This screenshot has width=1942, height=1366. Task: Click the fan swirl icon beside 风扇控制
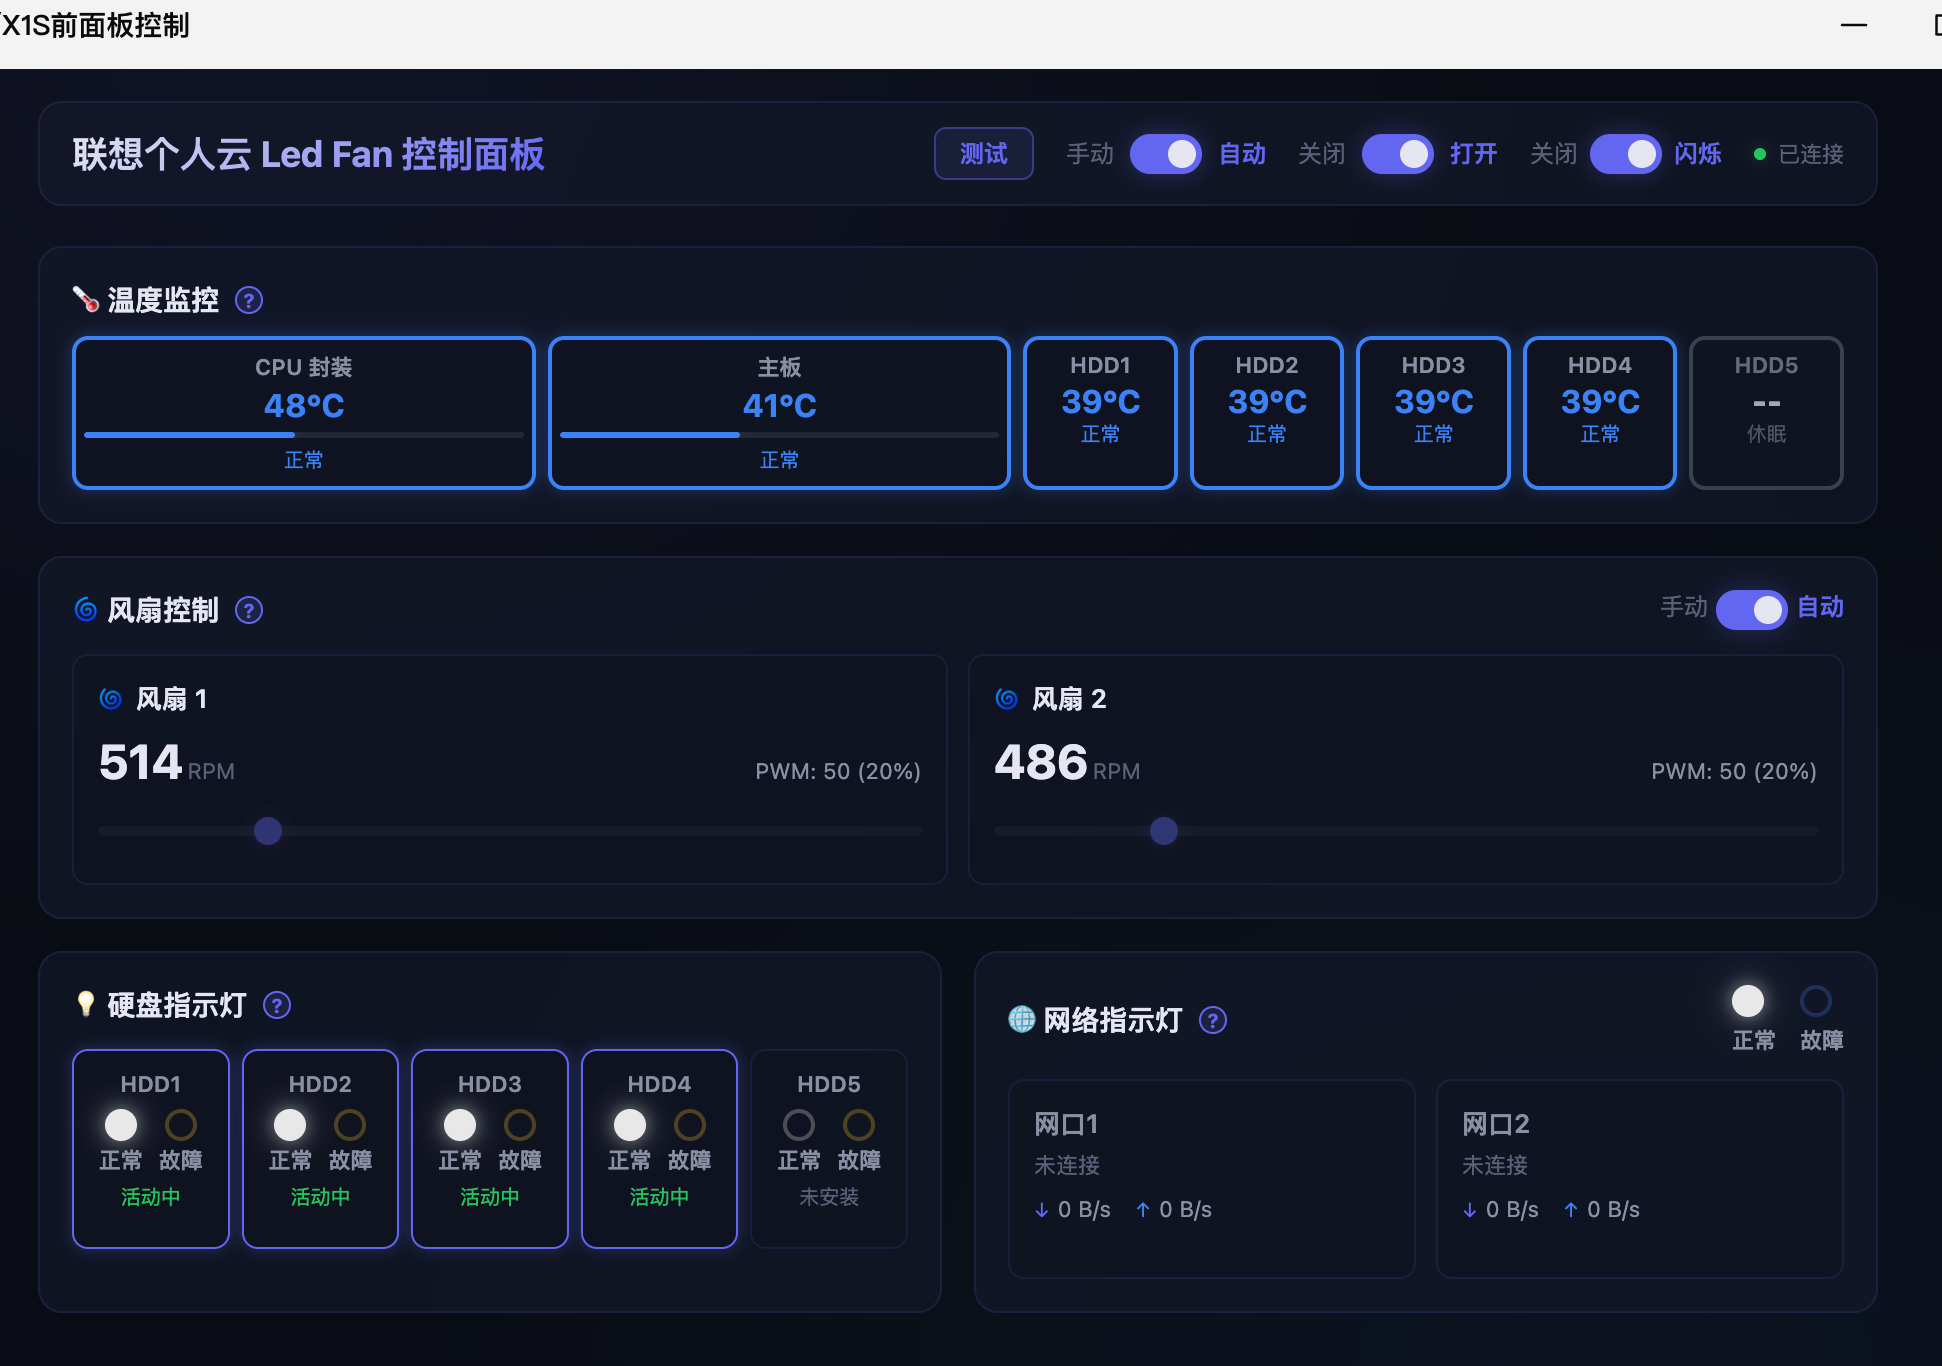pos(86,609)
